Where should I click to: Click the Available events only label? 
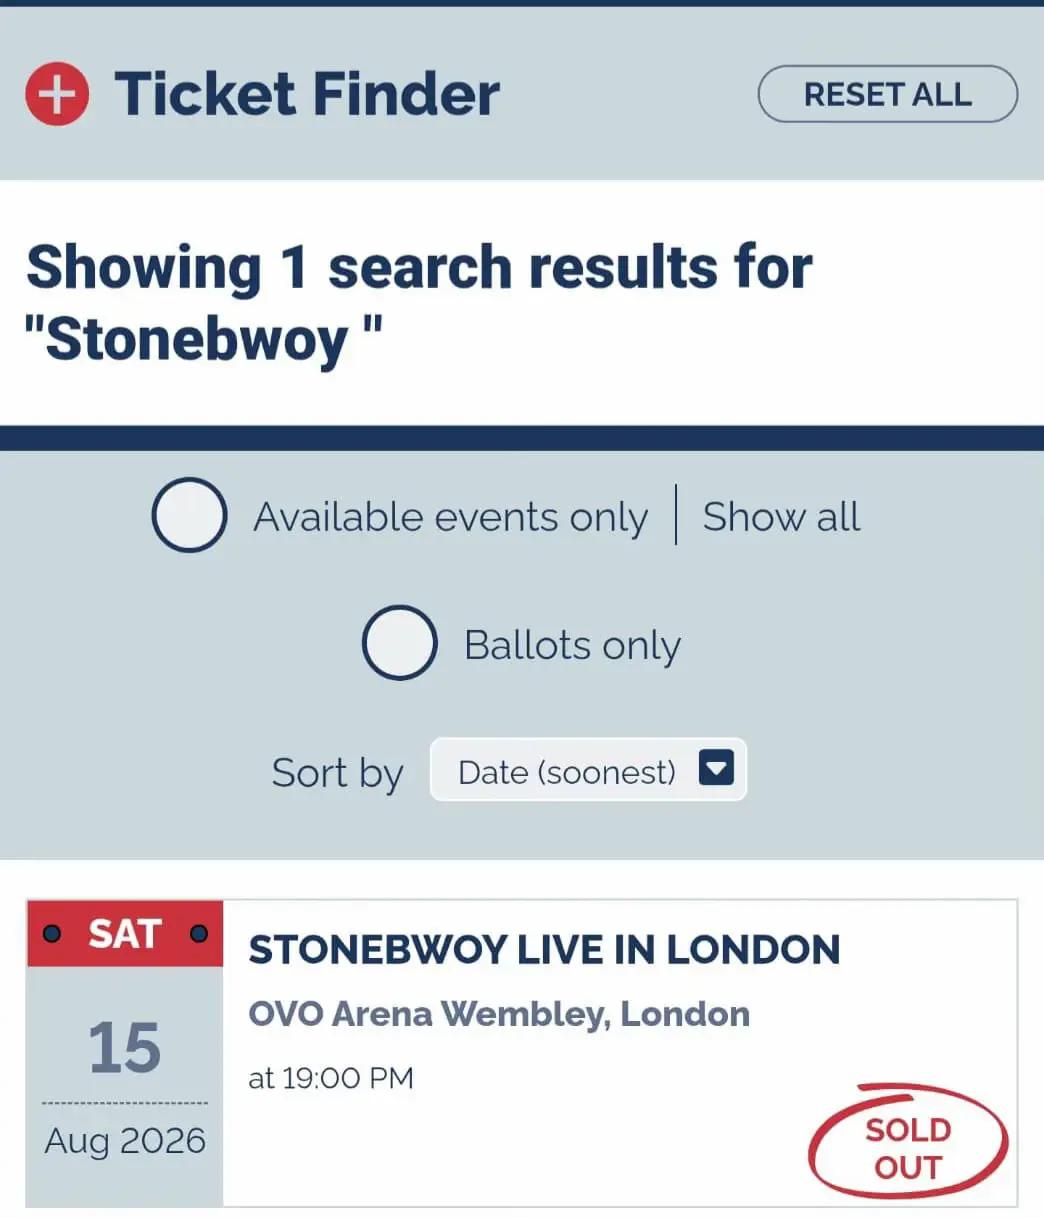450,518
